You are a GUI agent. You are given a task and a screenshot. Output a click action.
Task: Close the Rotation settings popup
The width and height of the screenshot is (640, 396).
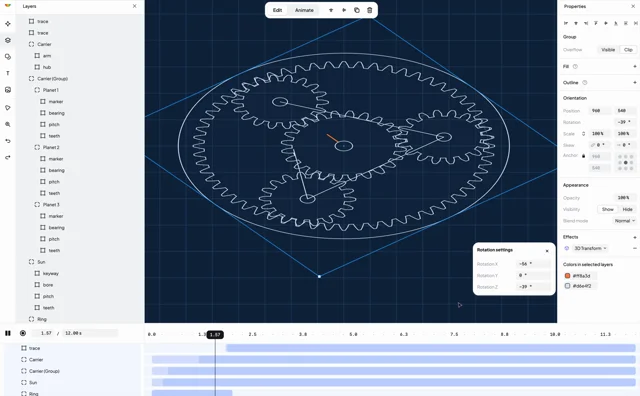coord(547,251)
